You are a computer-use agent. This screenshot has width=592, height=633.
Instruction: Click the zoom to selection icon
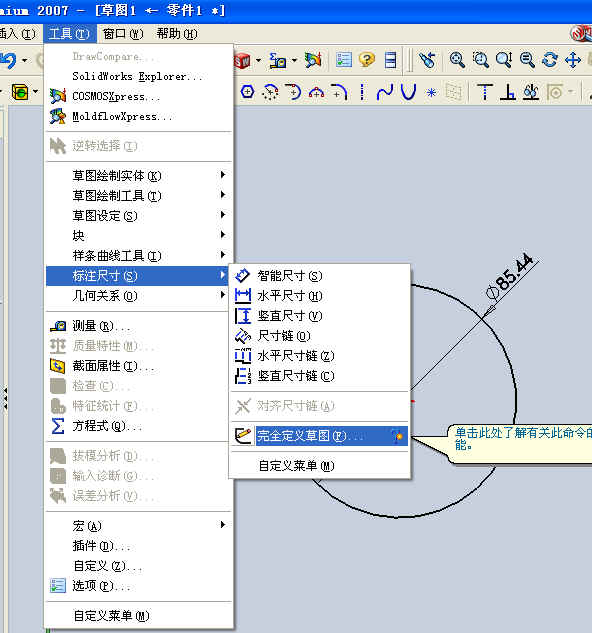[527, 60]
